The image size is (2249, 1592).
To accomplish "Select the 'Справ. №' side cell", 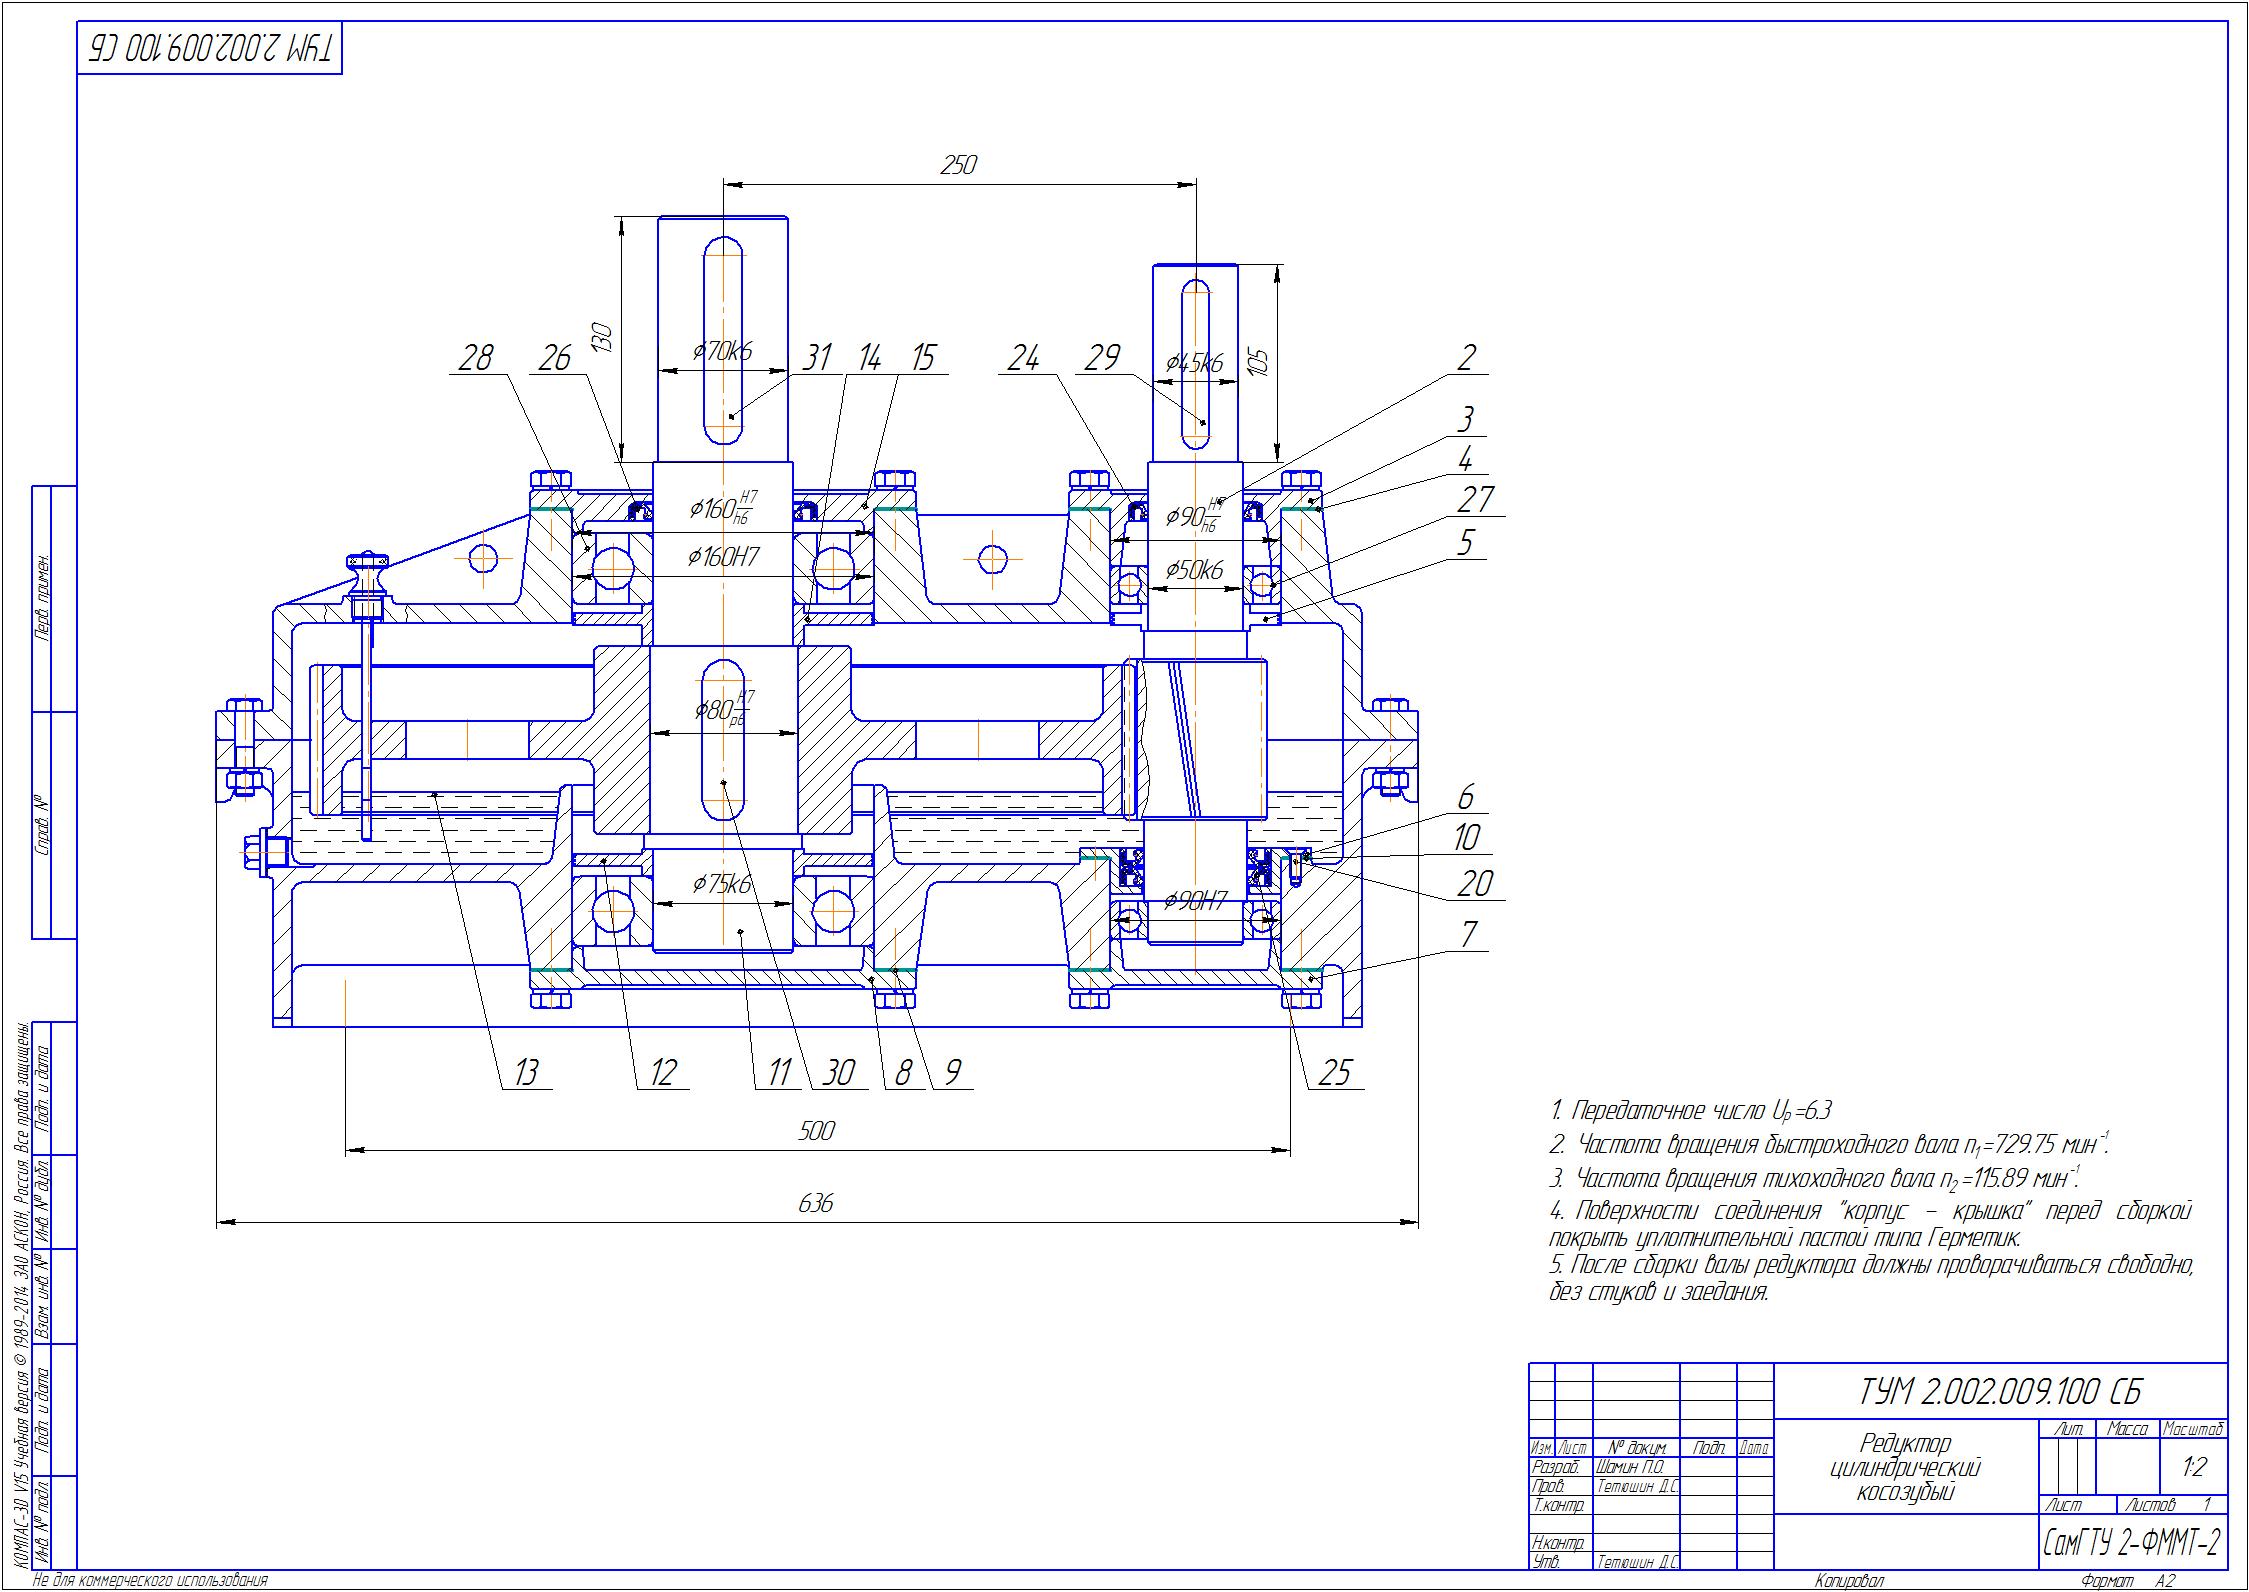I will tap(44, 826).
